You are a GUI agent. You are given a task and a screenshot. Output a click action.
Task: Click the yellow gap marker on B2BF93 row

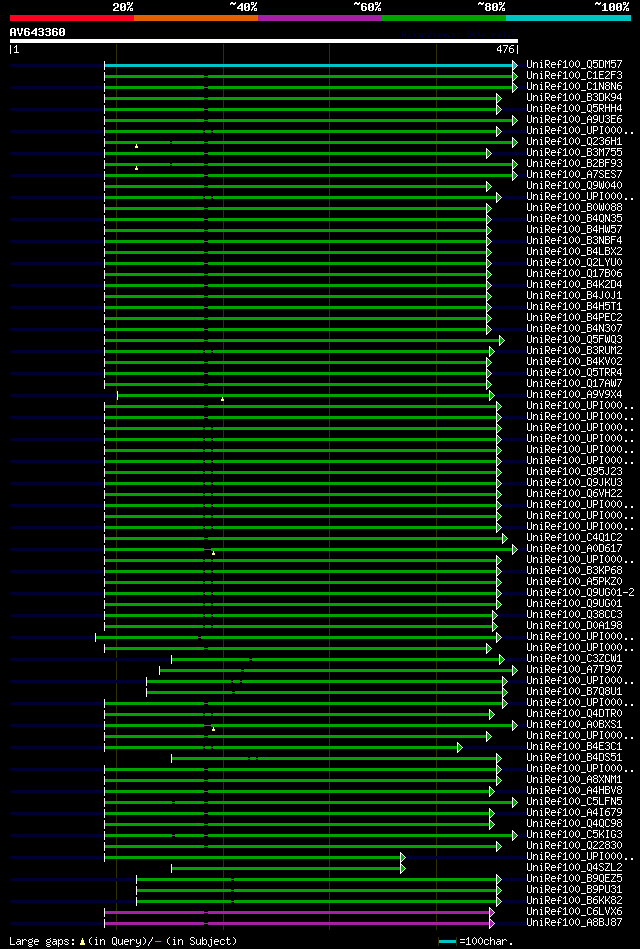point(136,168)
